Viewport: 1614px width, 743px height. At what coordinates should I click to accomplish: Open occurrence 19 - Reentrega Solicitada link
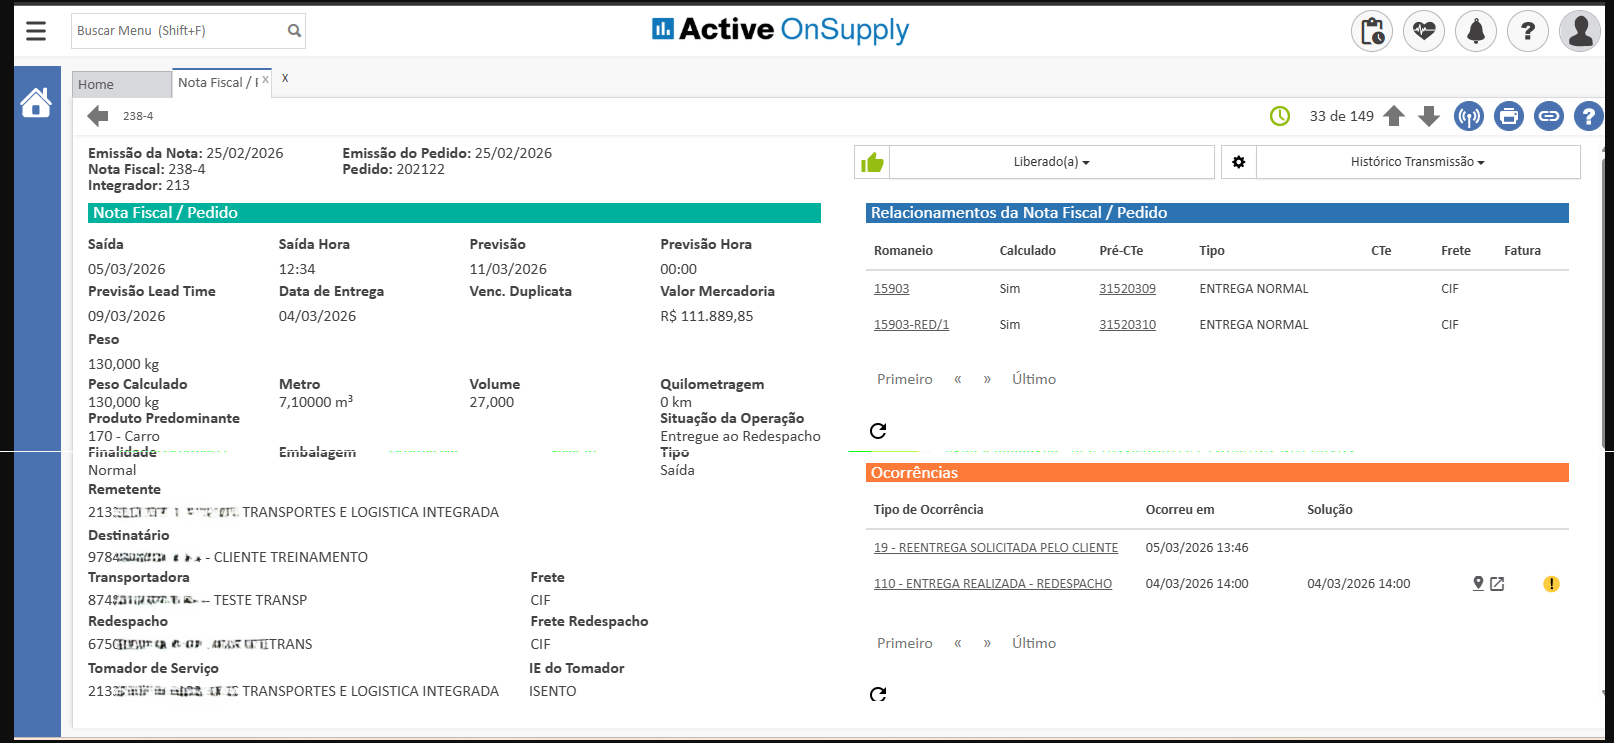click(995, 548)
